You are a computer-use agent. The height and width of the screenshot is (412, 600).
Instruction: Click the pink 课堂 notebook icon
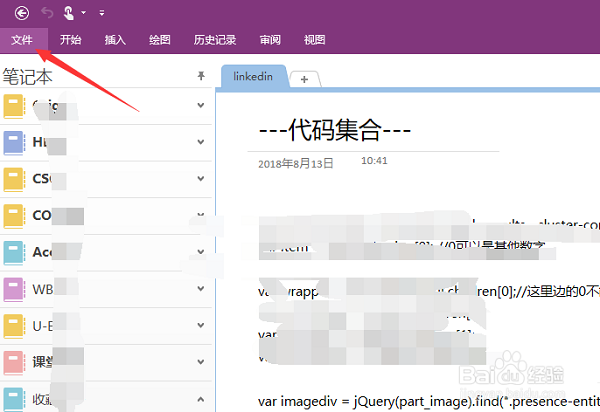[14, 361]
